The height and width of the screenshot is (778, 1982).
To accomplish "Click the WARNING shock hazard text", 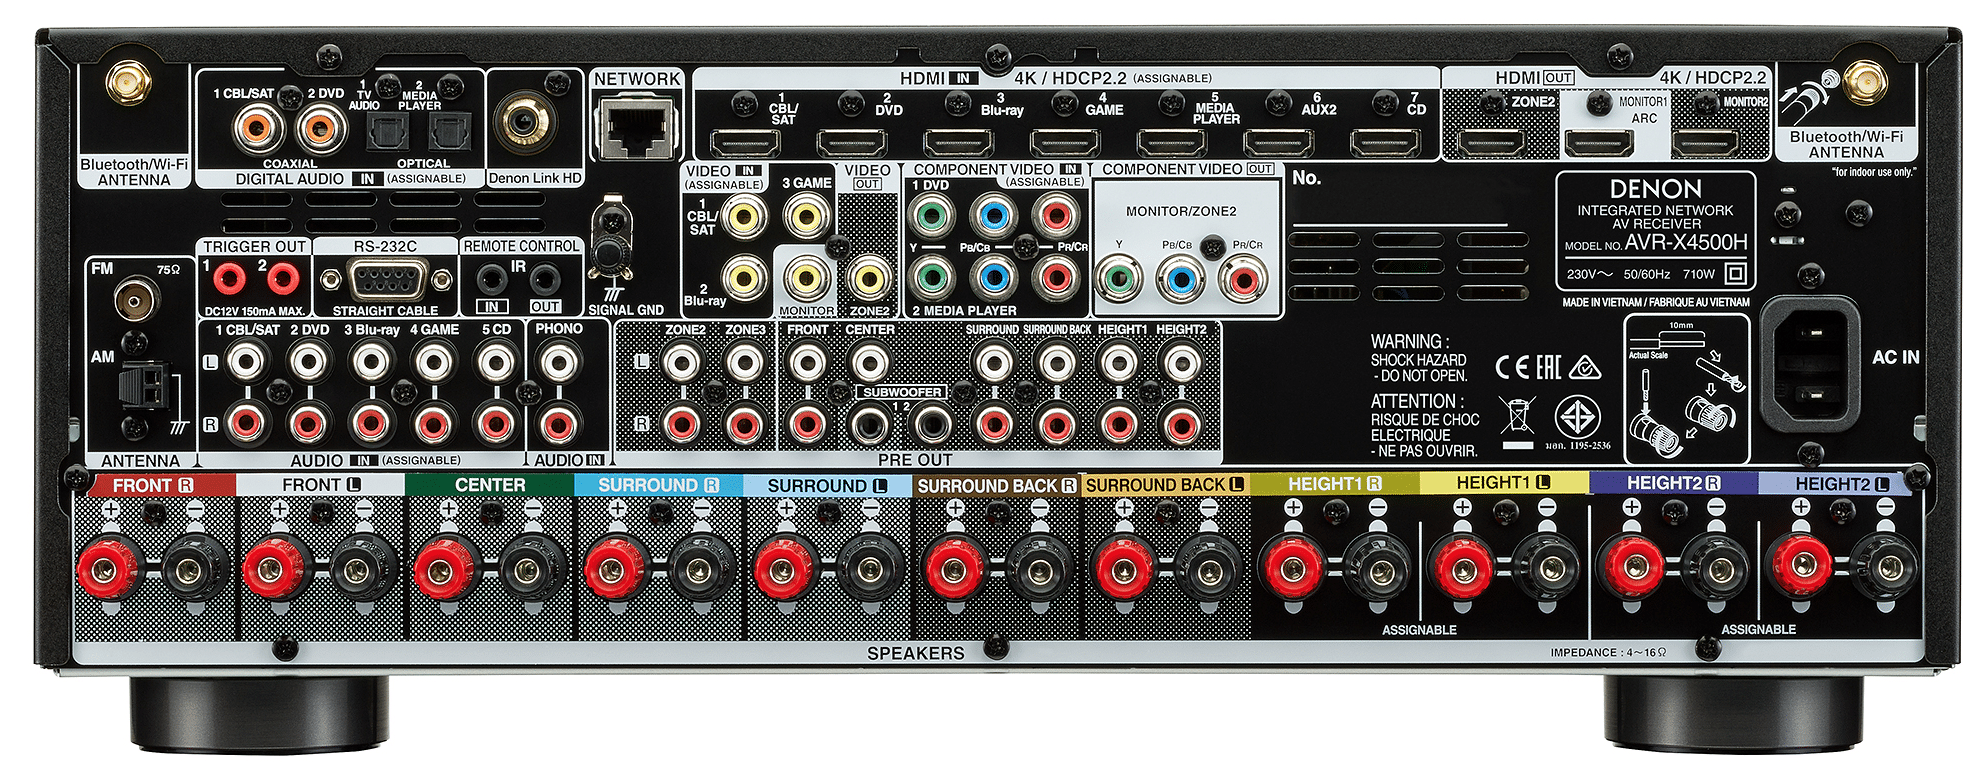I will pyautogui.click(x=1419, y=358).
